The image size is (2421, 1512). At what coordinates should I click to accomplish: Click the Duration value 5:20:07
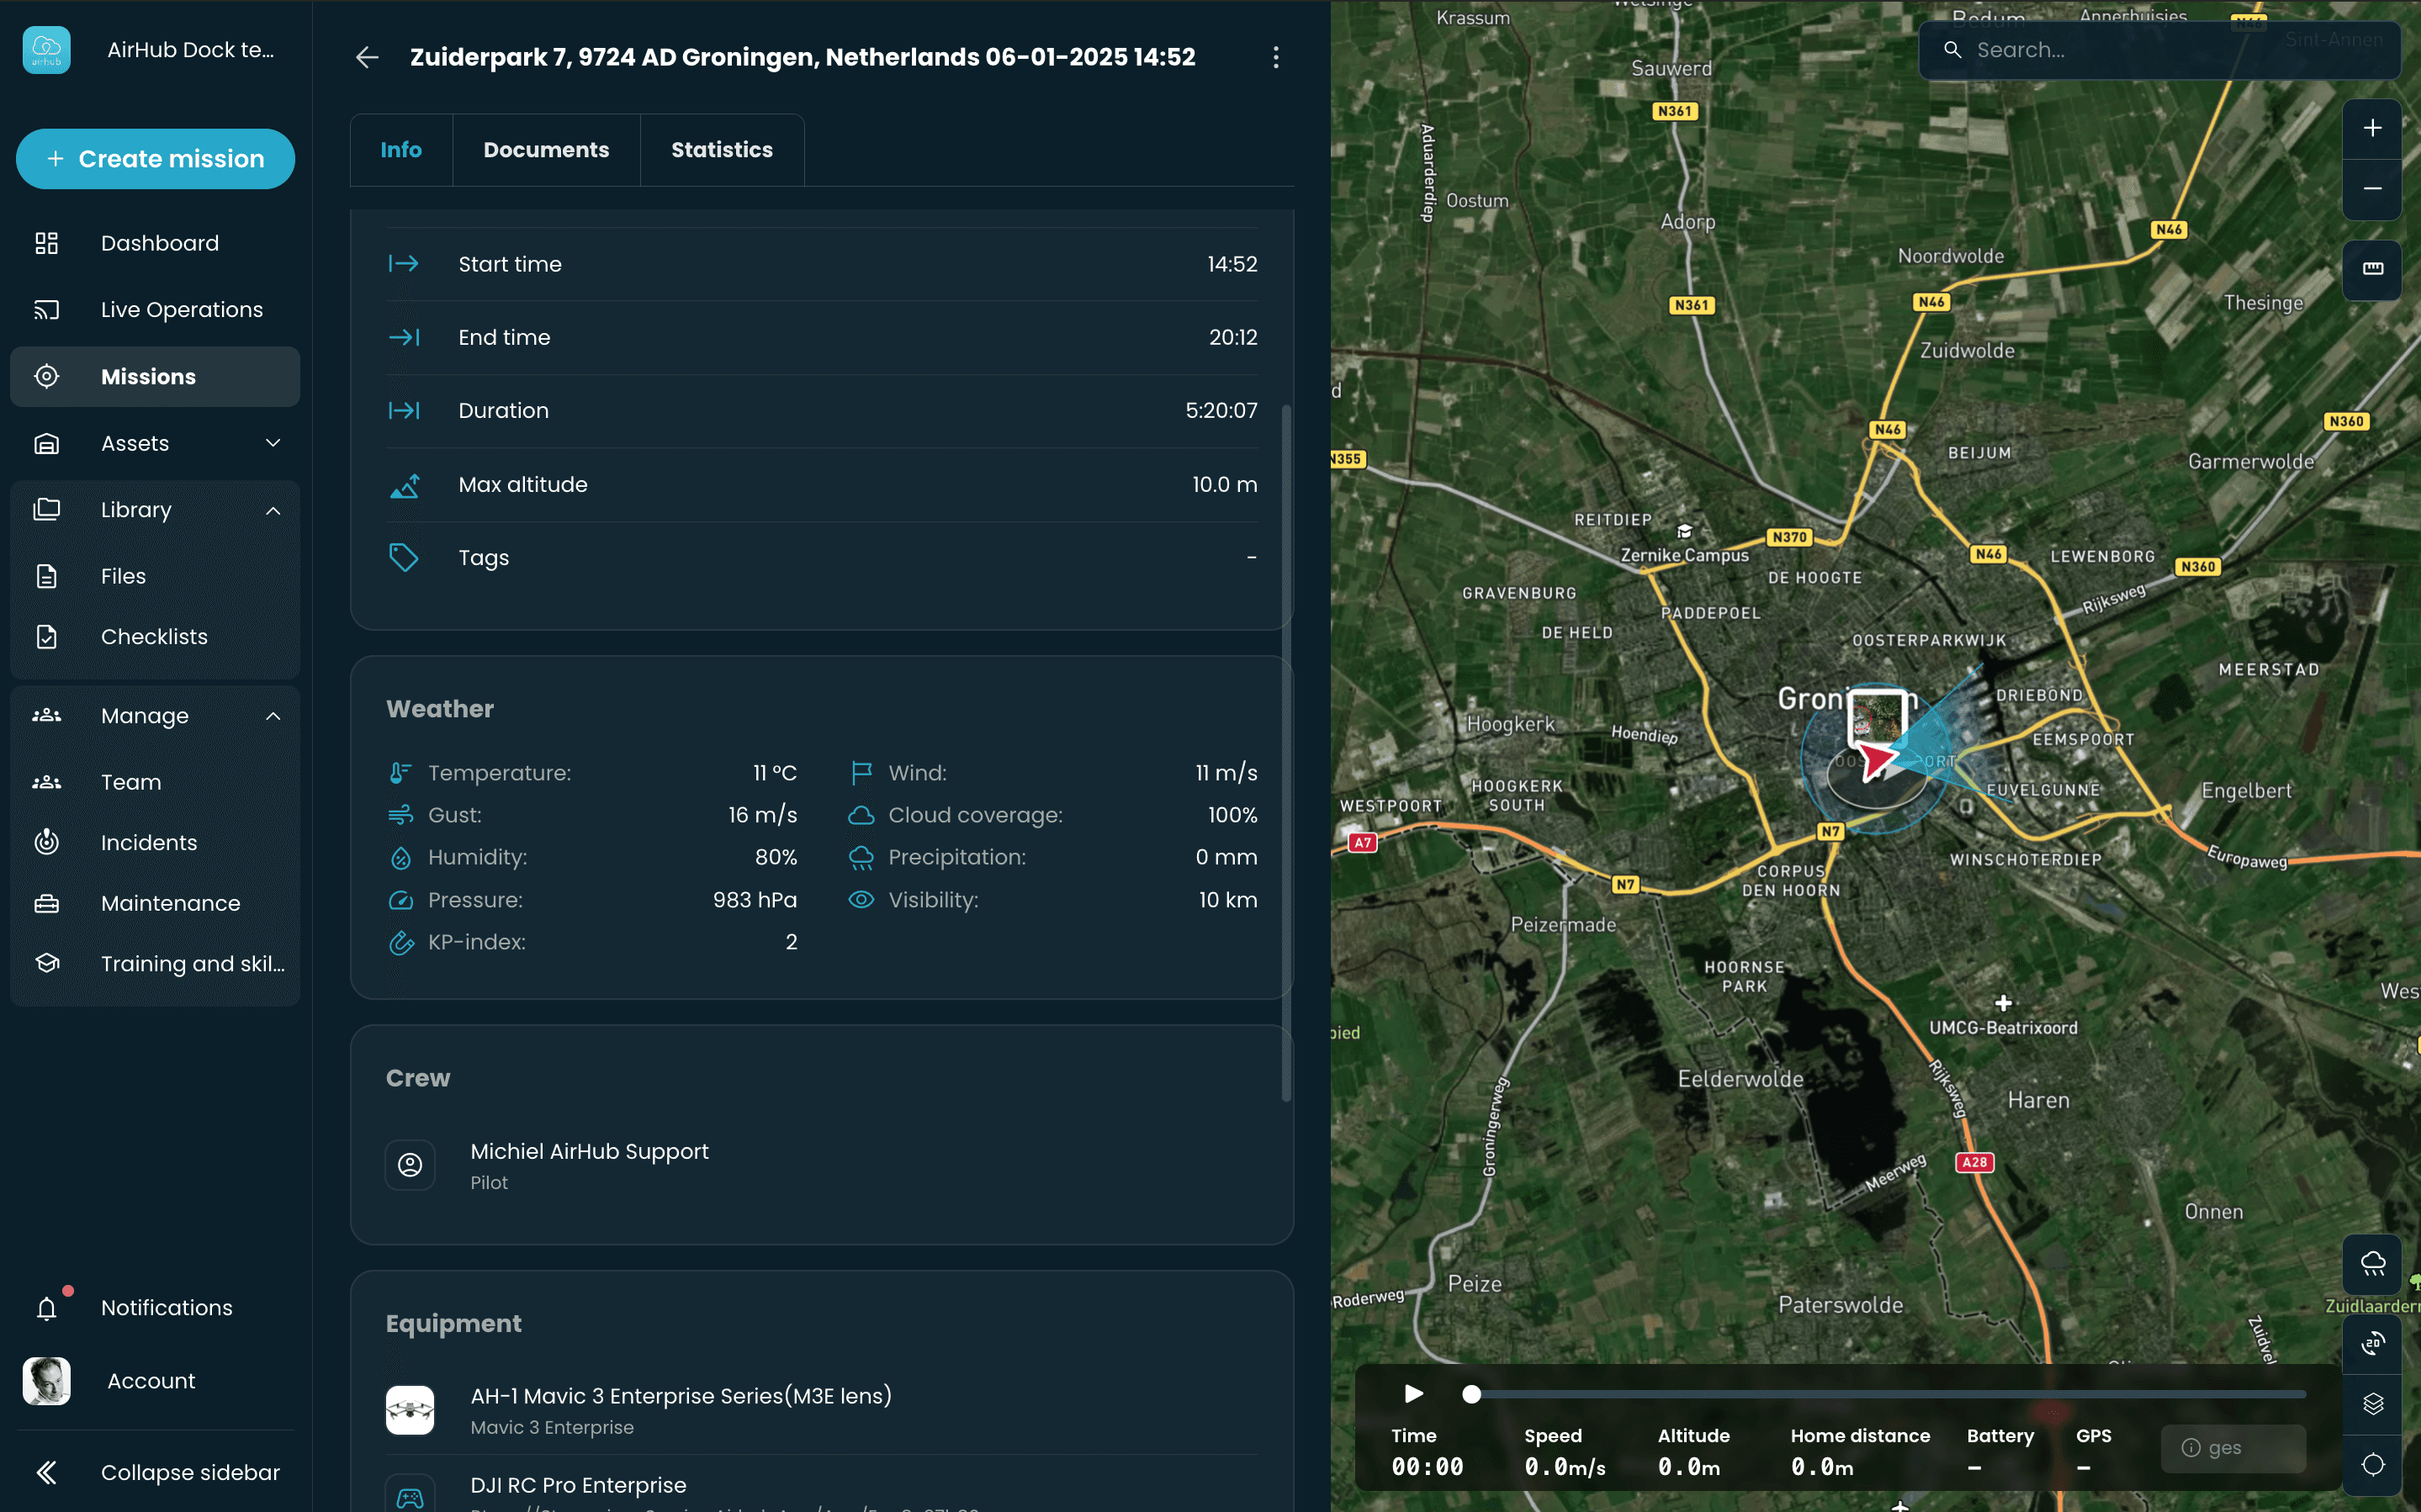coord(1221,411)
